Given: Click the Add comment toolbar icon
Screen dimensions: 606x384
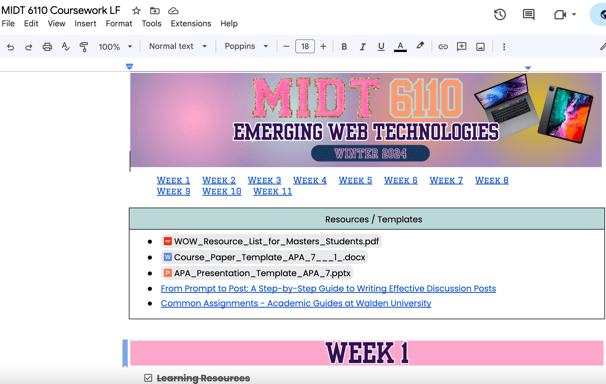Looking at the screenshot, I should (461, 47).
